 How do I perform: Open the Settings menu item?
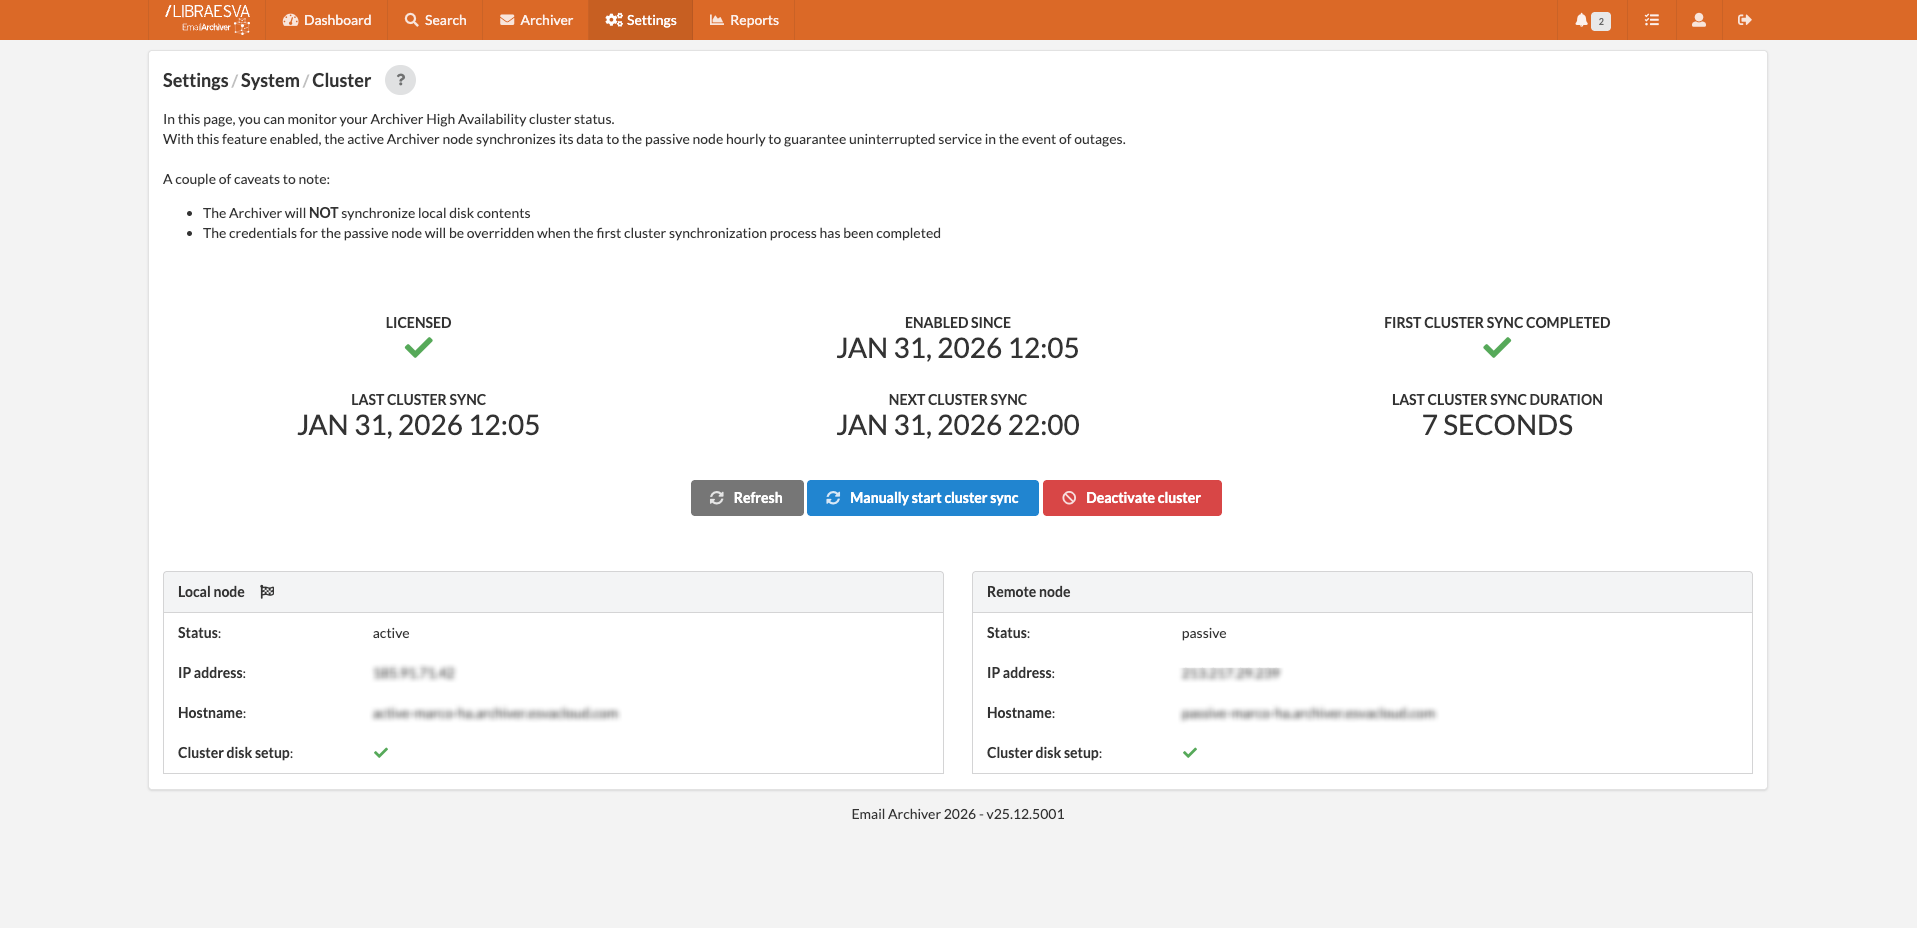click(x=641, y=20)
